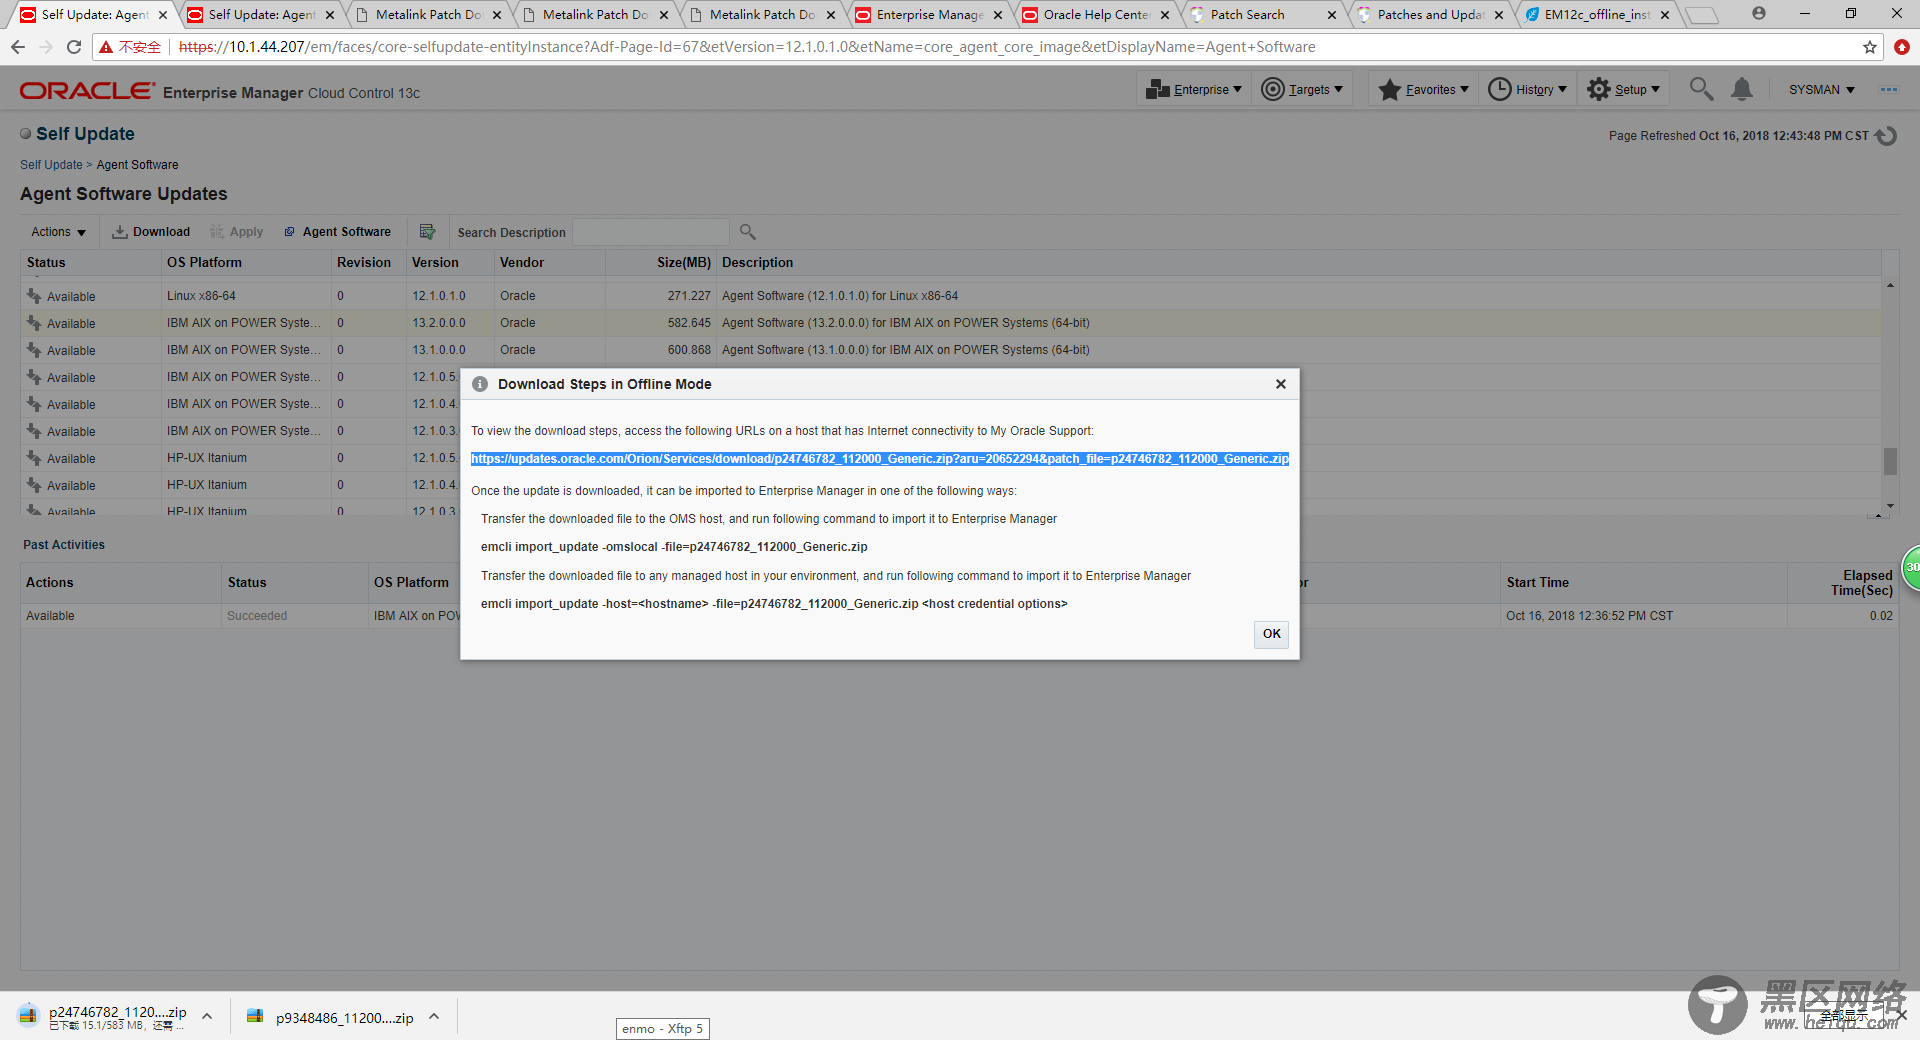Click the global search magnifier icon
Image resolution: width=1920 pixels, height=1040 pixels.
(x=1701, y=89)
